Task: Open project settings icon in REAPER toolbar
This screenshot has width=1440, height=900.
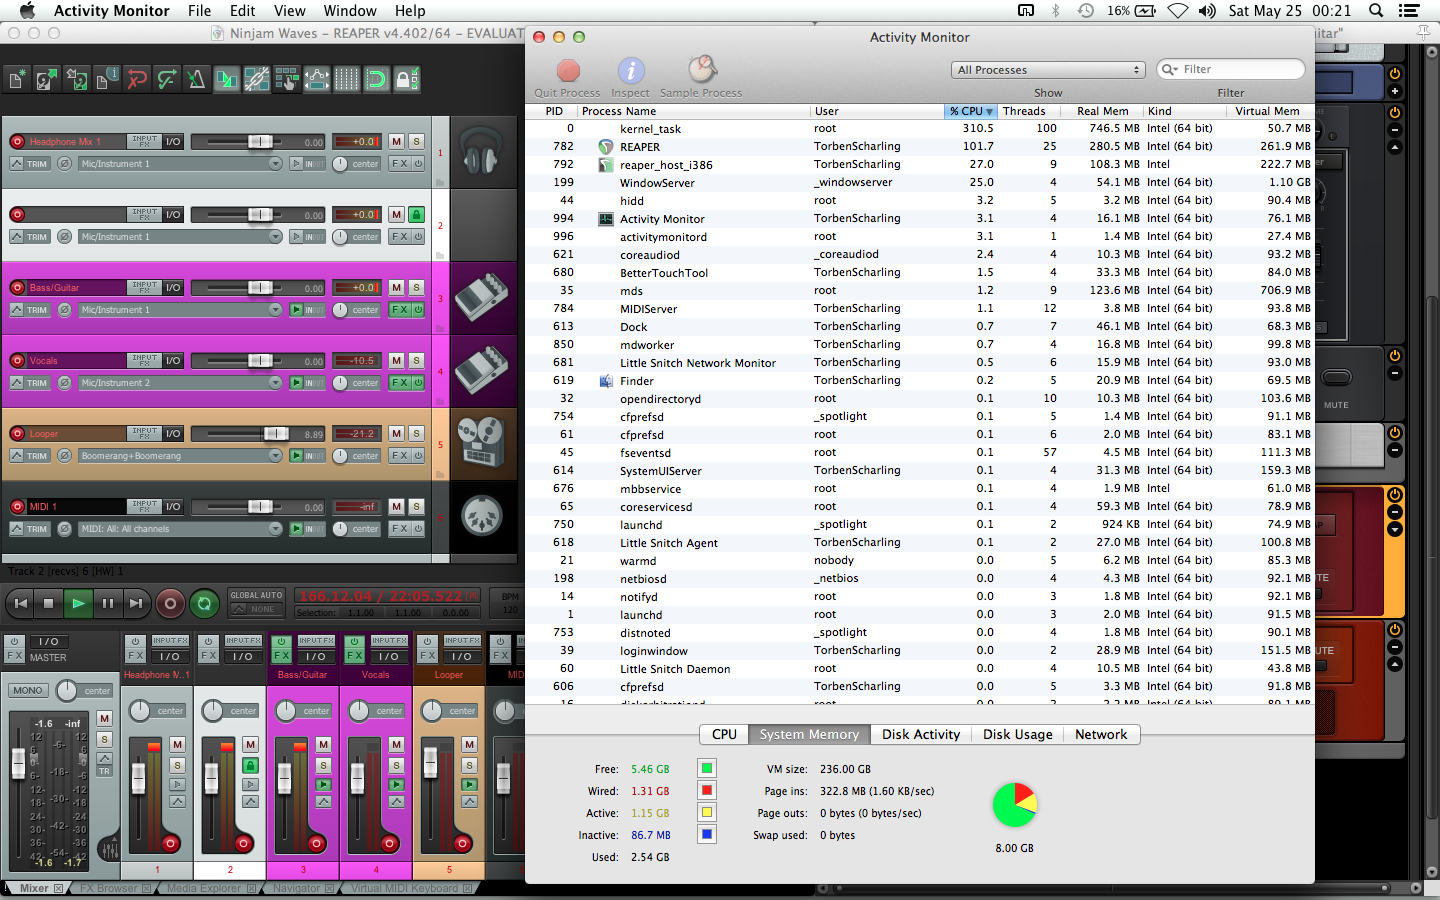Action: [107, 79]
